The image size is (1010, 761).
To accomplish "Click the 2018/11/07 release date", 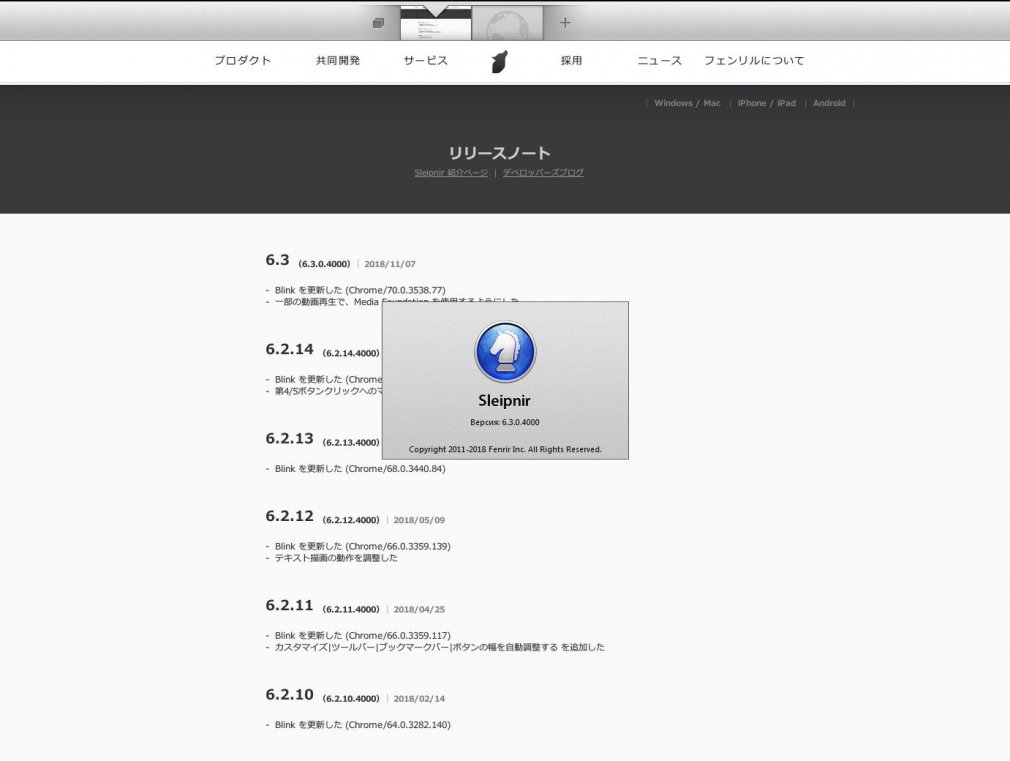I will point(390,264).
